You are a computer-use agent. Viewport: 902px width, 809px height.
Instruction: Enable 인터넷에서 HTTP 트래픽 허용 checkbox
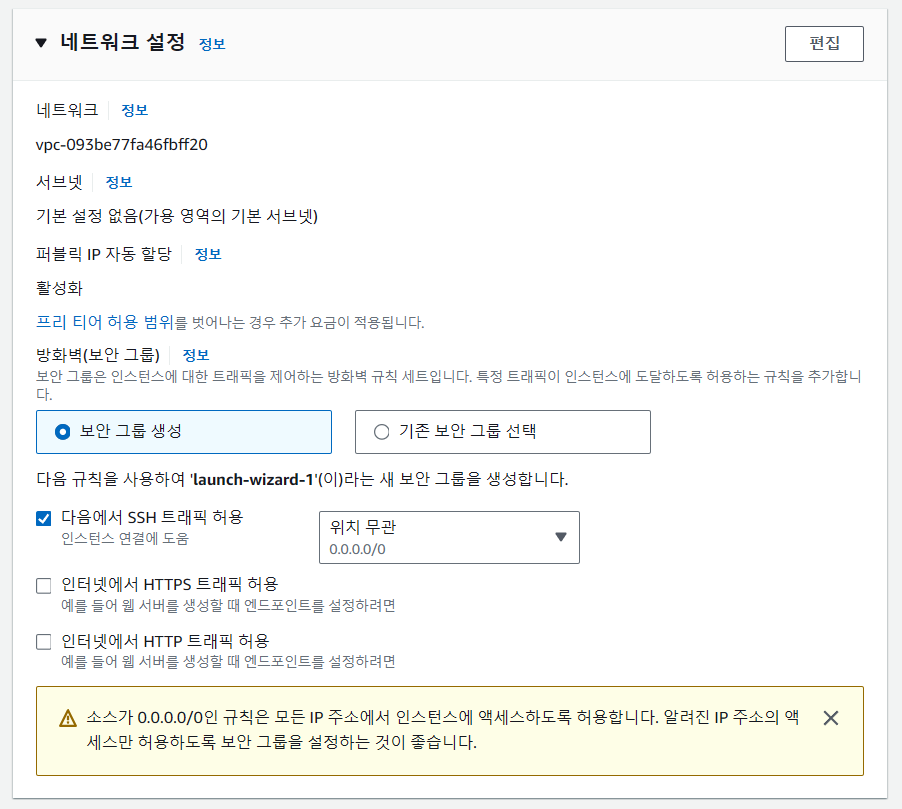(44, 642)
